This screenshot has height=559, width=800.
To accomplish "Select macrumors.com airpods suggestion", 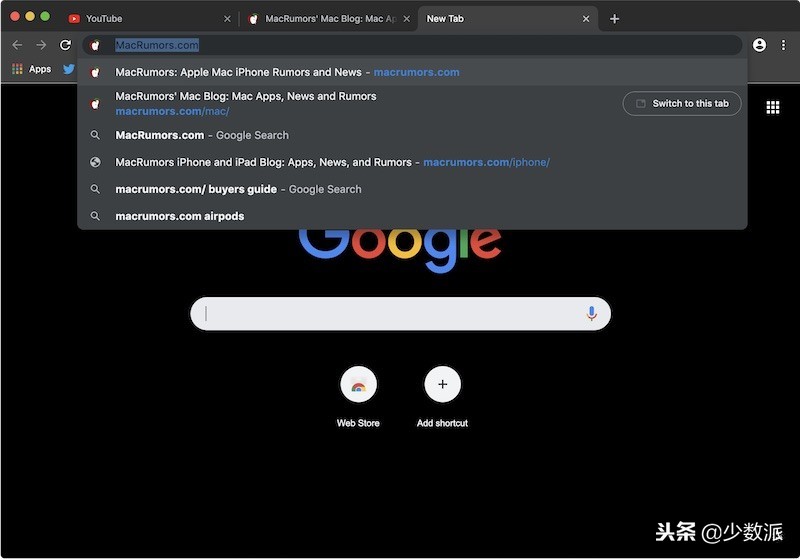I will pyautogui.click(x=412, y=216).
